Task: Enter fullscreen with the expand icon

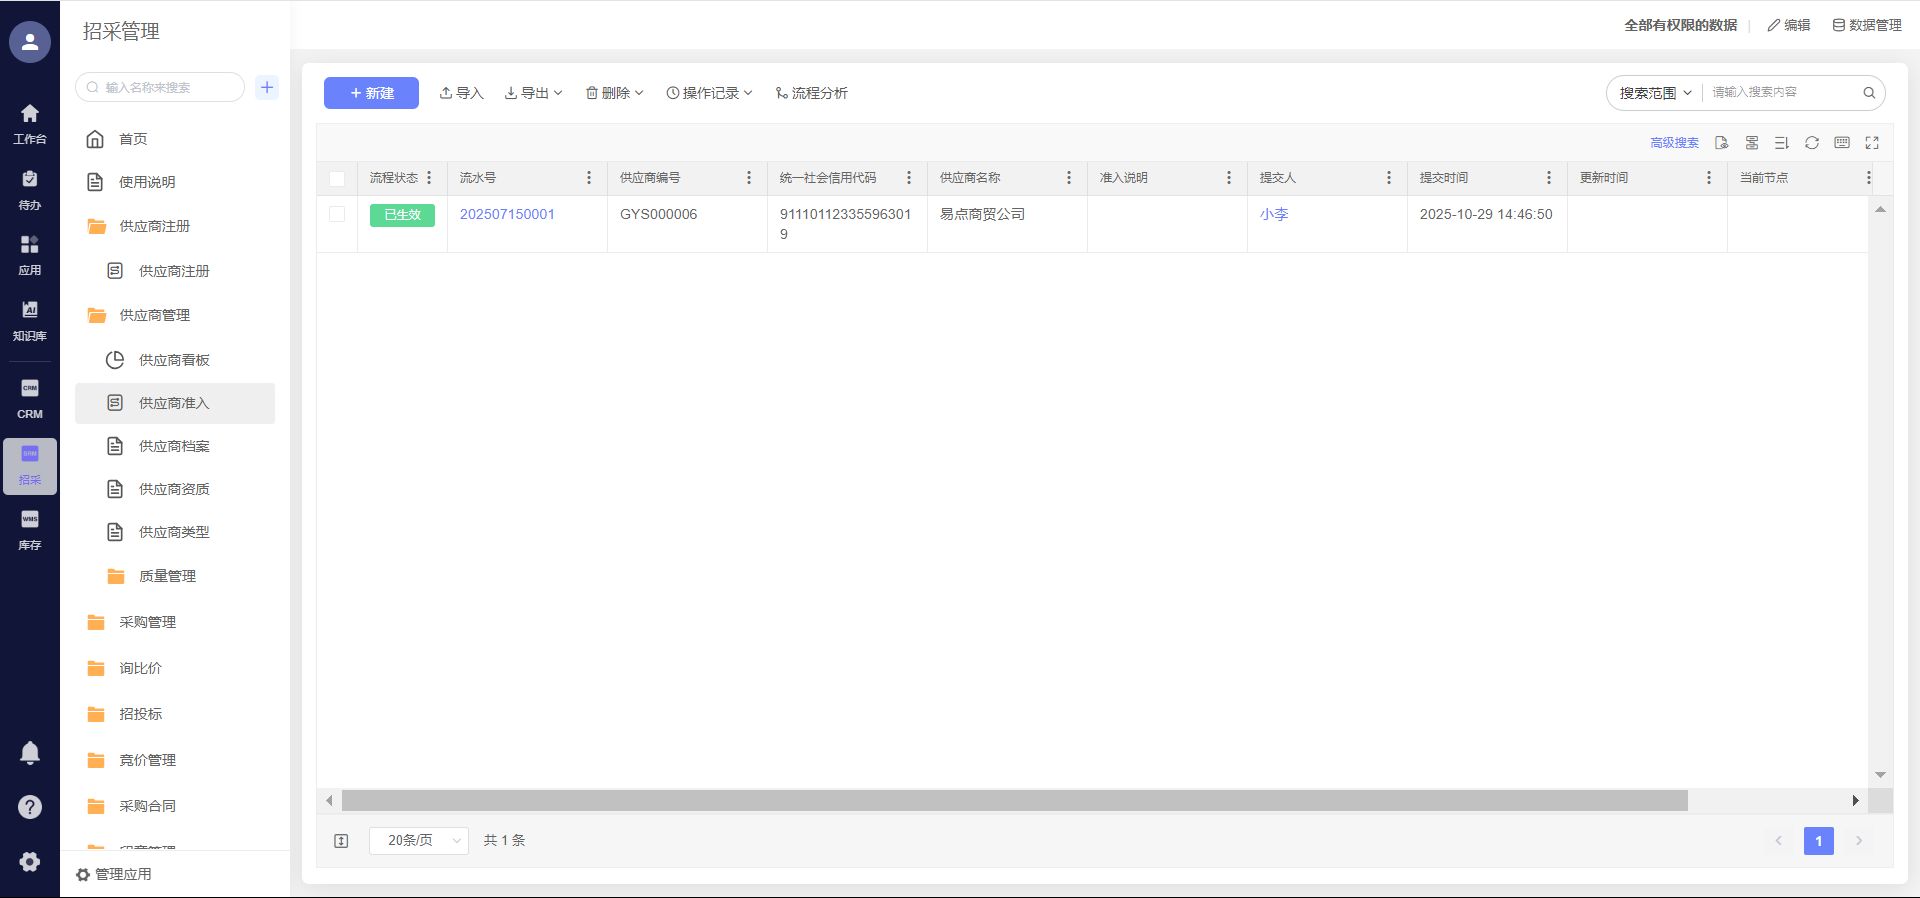Action: 1872,143
